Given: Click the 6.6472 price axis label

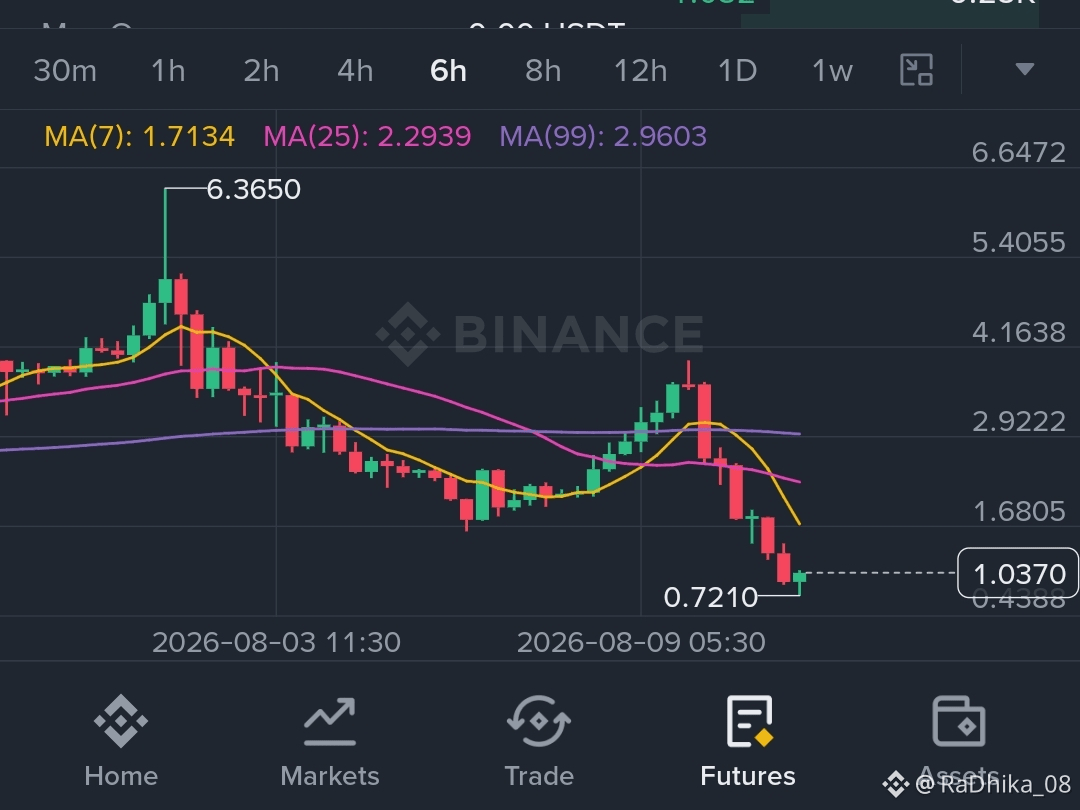Looking at the screenshot, I should point(1019,152).
